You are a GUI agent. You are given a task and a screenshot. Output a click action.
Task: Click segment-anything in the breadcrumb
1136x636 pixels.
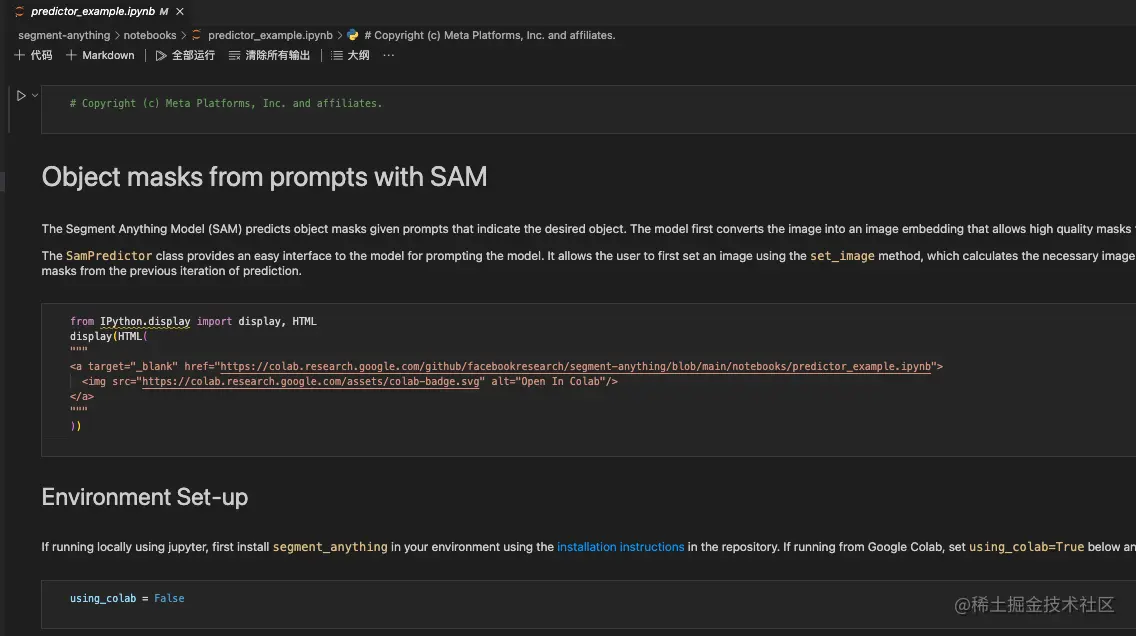coord(64,35)
